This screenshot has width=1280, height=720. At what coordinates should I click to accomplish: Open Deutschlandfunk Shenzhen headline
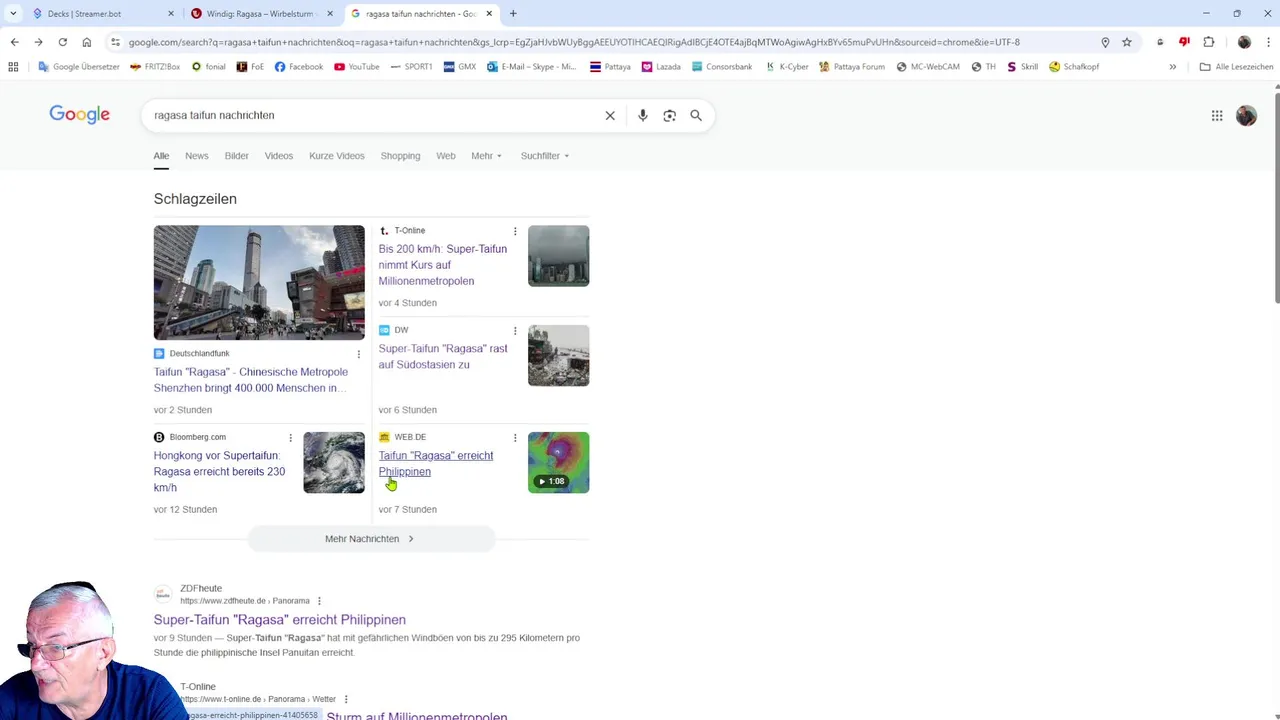click(251, 380)
